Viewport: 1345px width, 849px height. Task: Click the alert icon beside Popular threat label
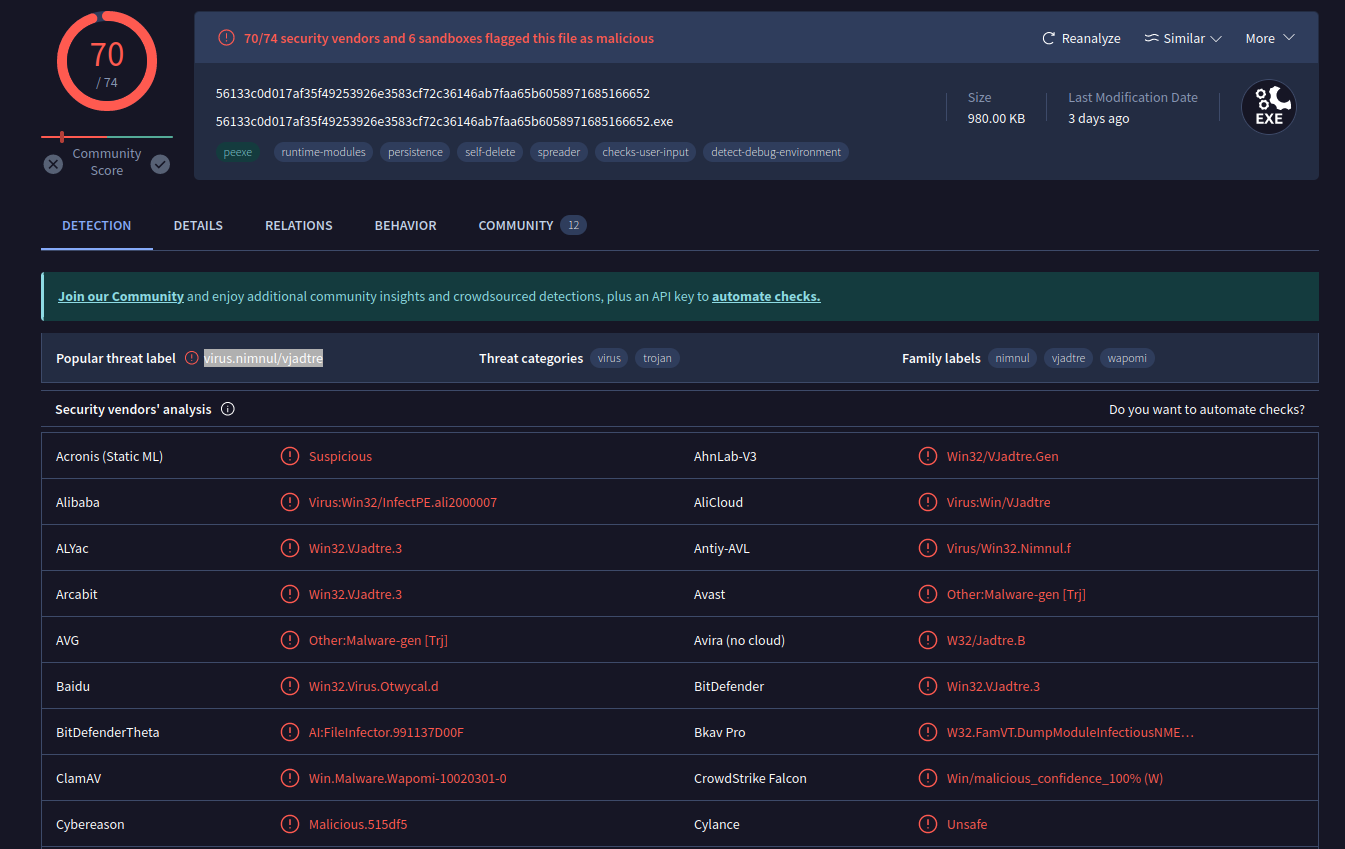192,358
